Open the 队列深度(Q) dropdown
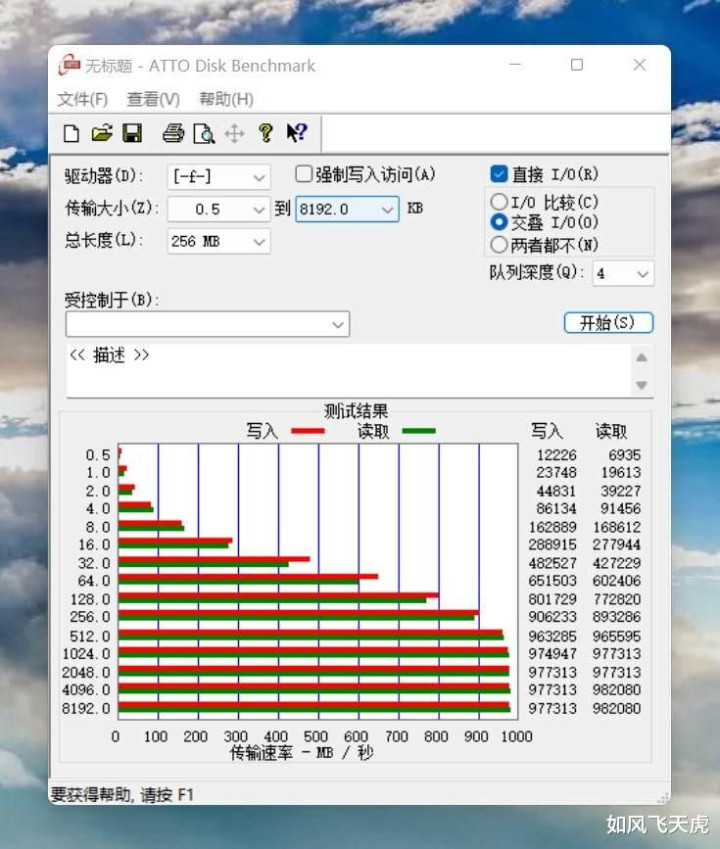This screenshot has height=849, width=720. point(623,273)
